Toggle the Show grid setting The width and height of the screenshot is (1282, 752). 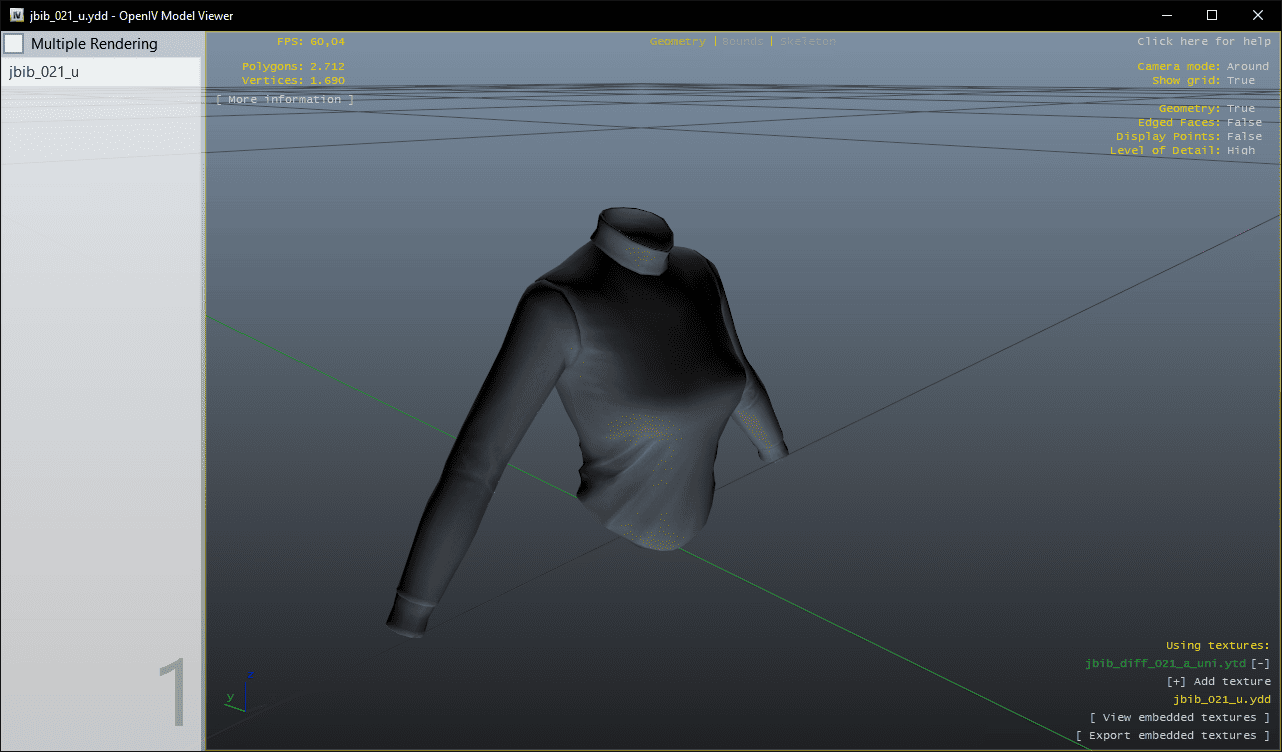[x=1240, y=81]
